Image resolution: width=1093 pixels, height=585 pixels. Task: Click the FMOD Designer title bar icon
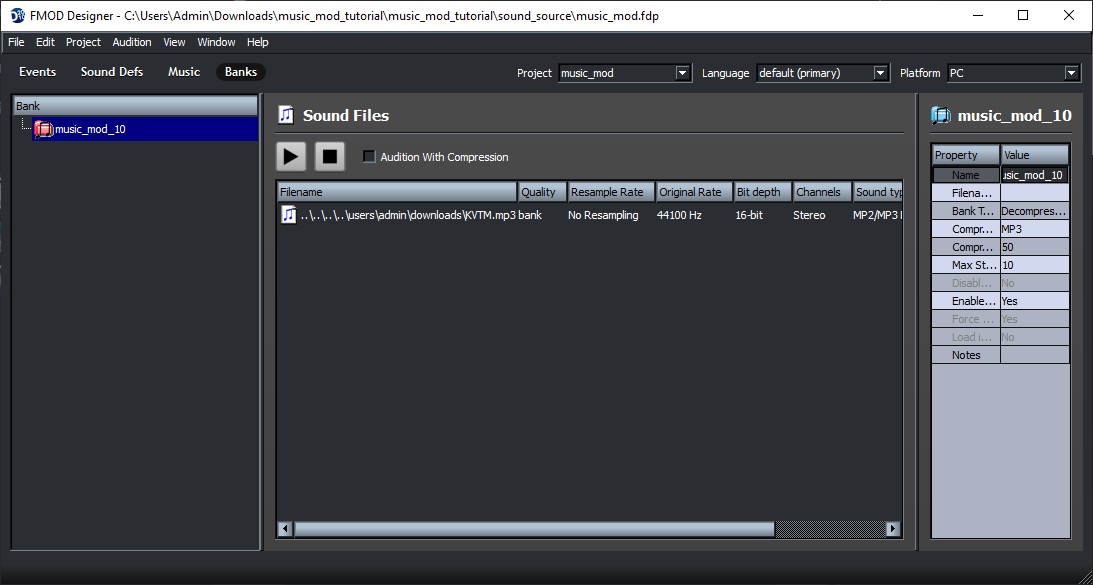click(17, 16)
